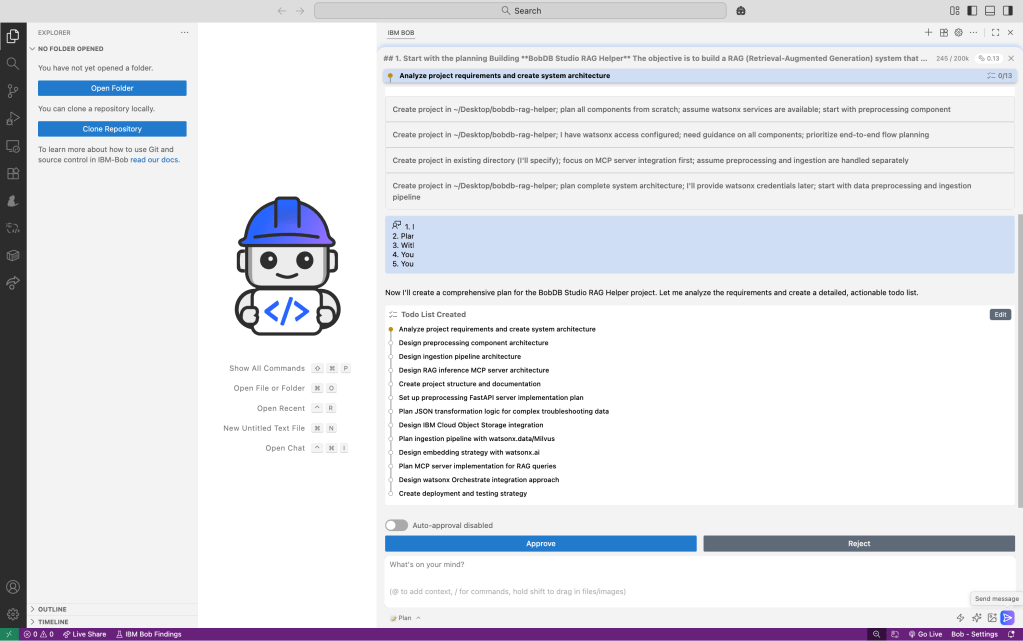Open Explorer more actions menu
This screenshot has width=1023, height=641.
[x=184, y=33]
